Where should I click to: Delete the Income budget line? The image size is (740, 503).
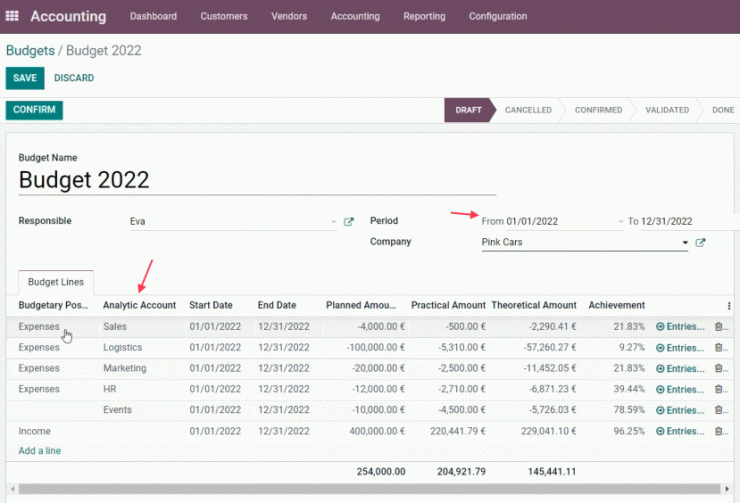coord(719,431)
